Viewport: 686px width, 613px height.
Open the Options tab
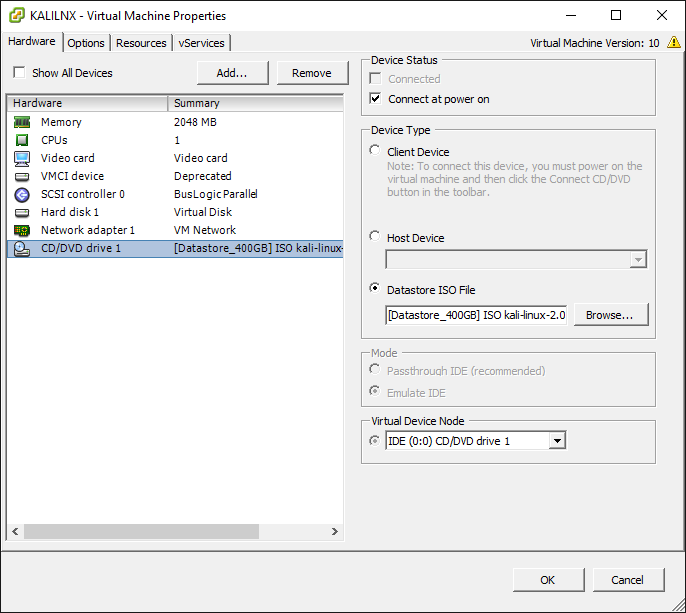(86, 43)
